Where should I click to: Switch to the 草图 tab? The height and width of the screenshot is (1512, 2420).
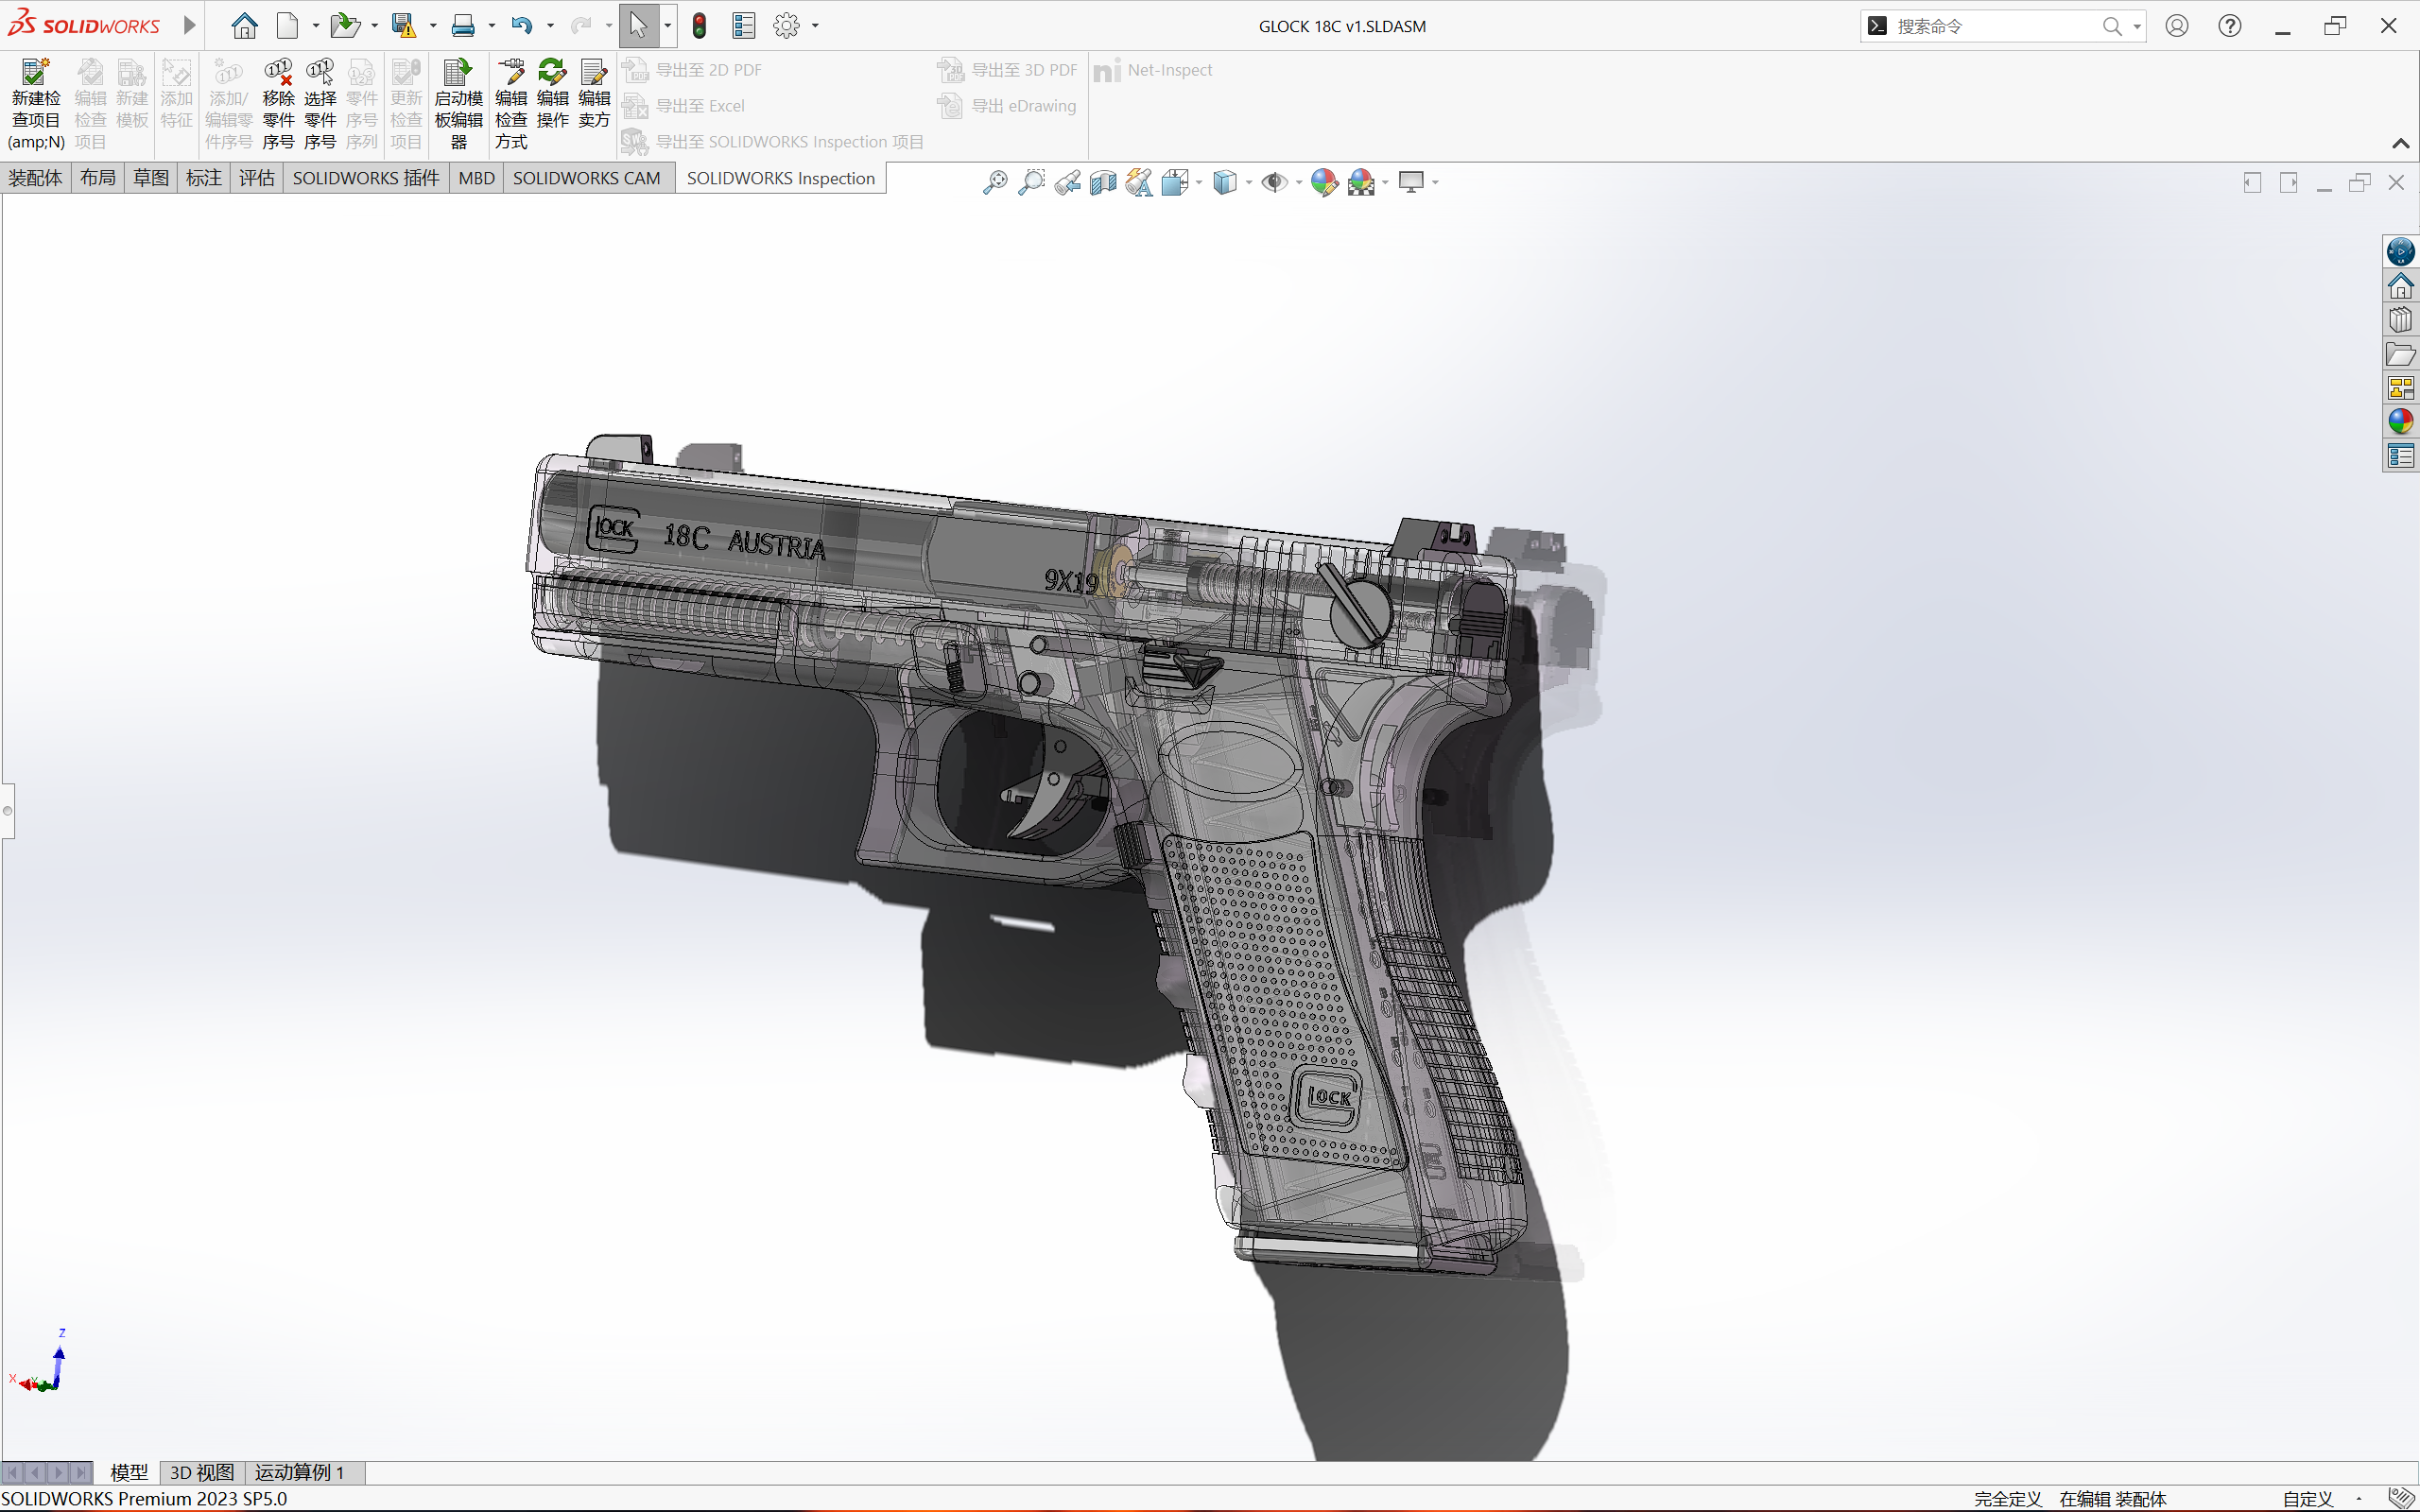(151, 178)
